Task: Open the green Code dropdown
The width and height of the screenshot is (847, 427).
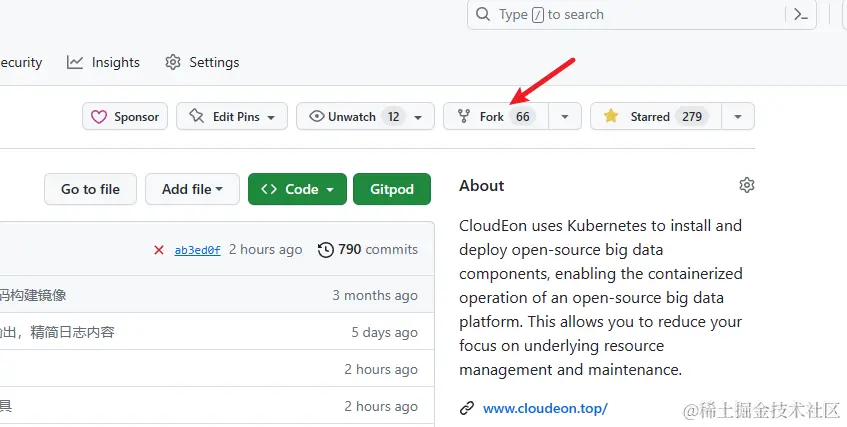Action: pos(297,189)
